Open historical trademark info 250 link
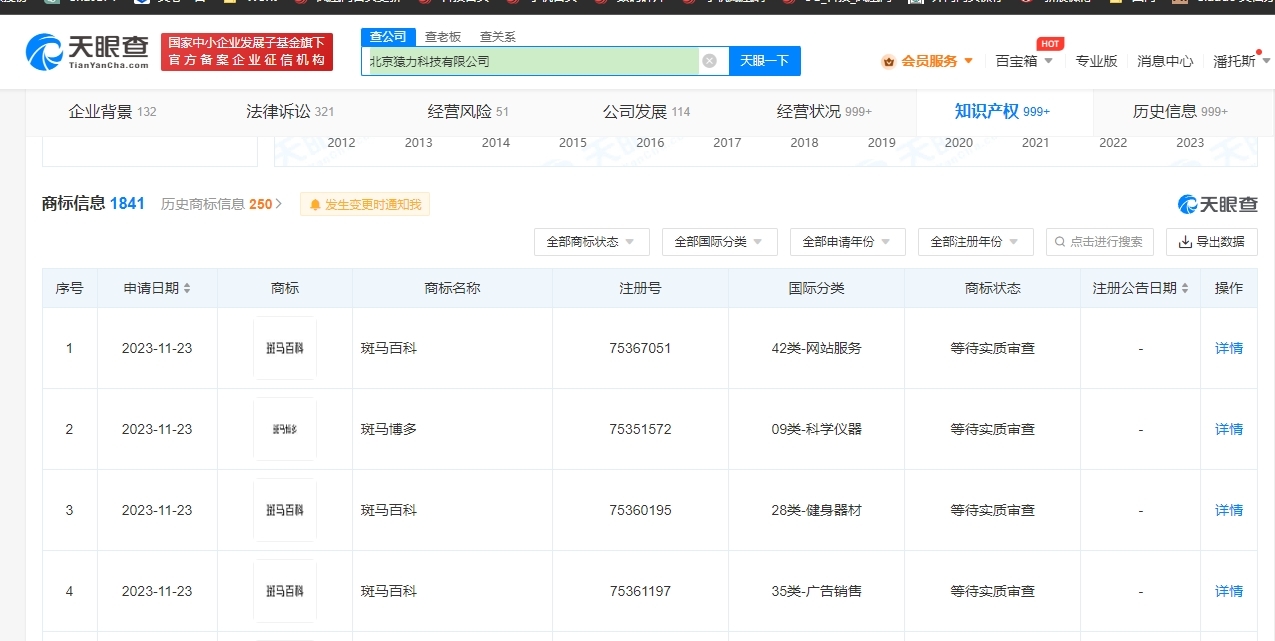The height and width of the screenshot is (641, 1275). 222,204
